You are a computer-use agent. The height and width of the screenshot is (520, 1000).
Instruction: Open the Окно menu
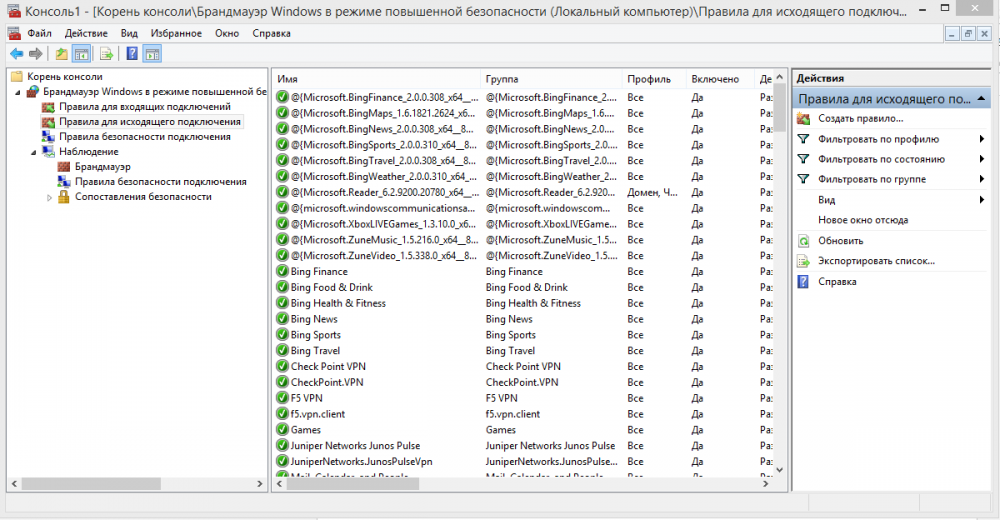tap(226, 33)
